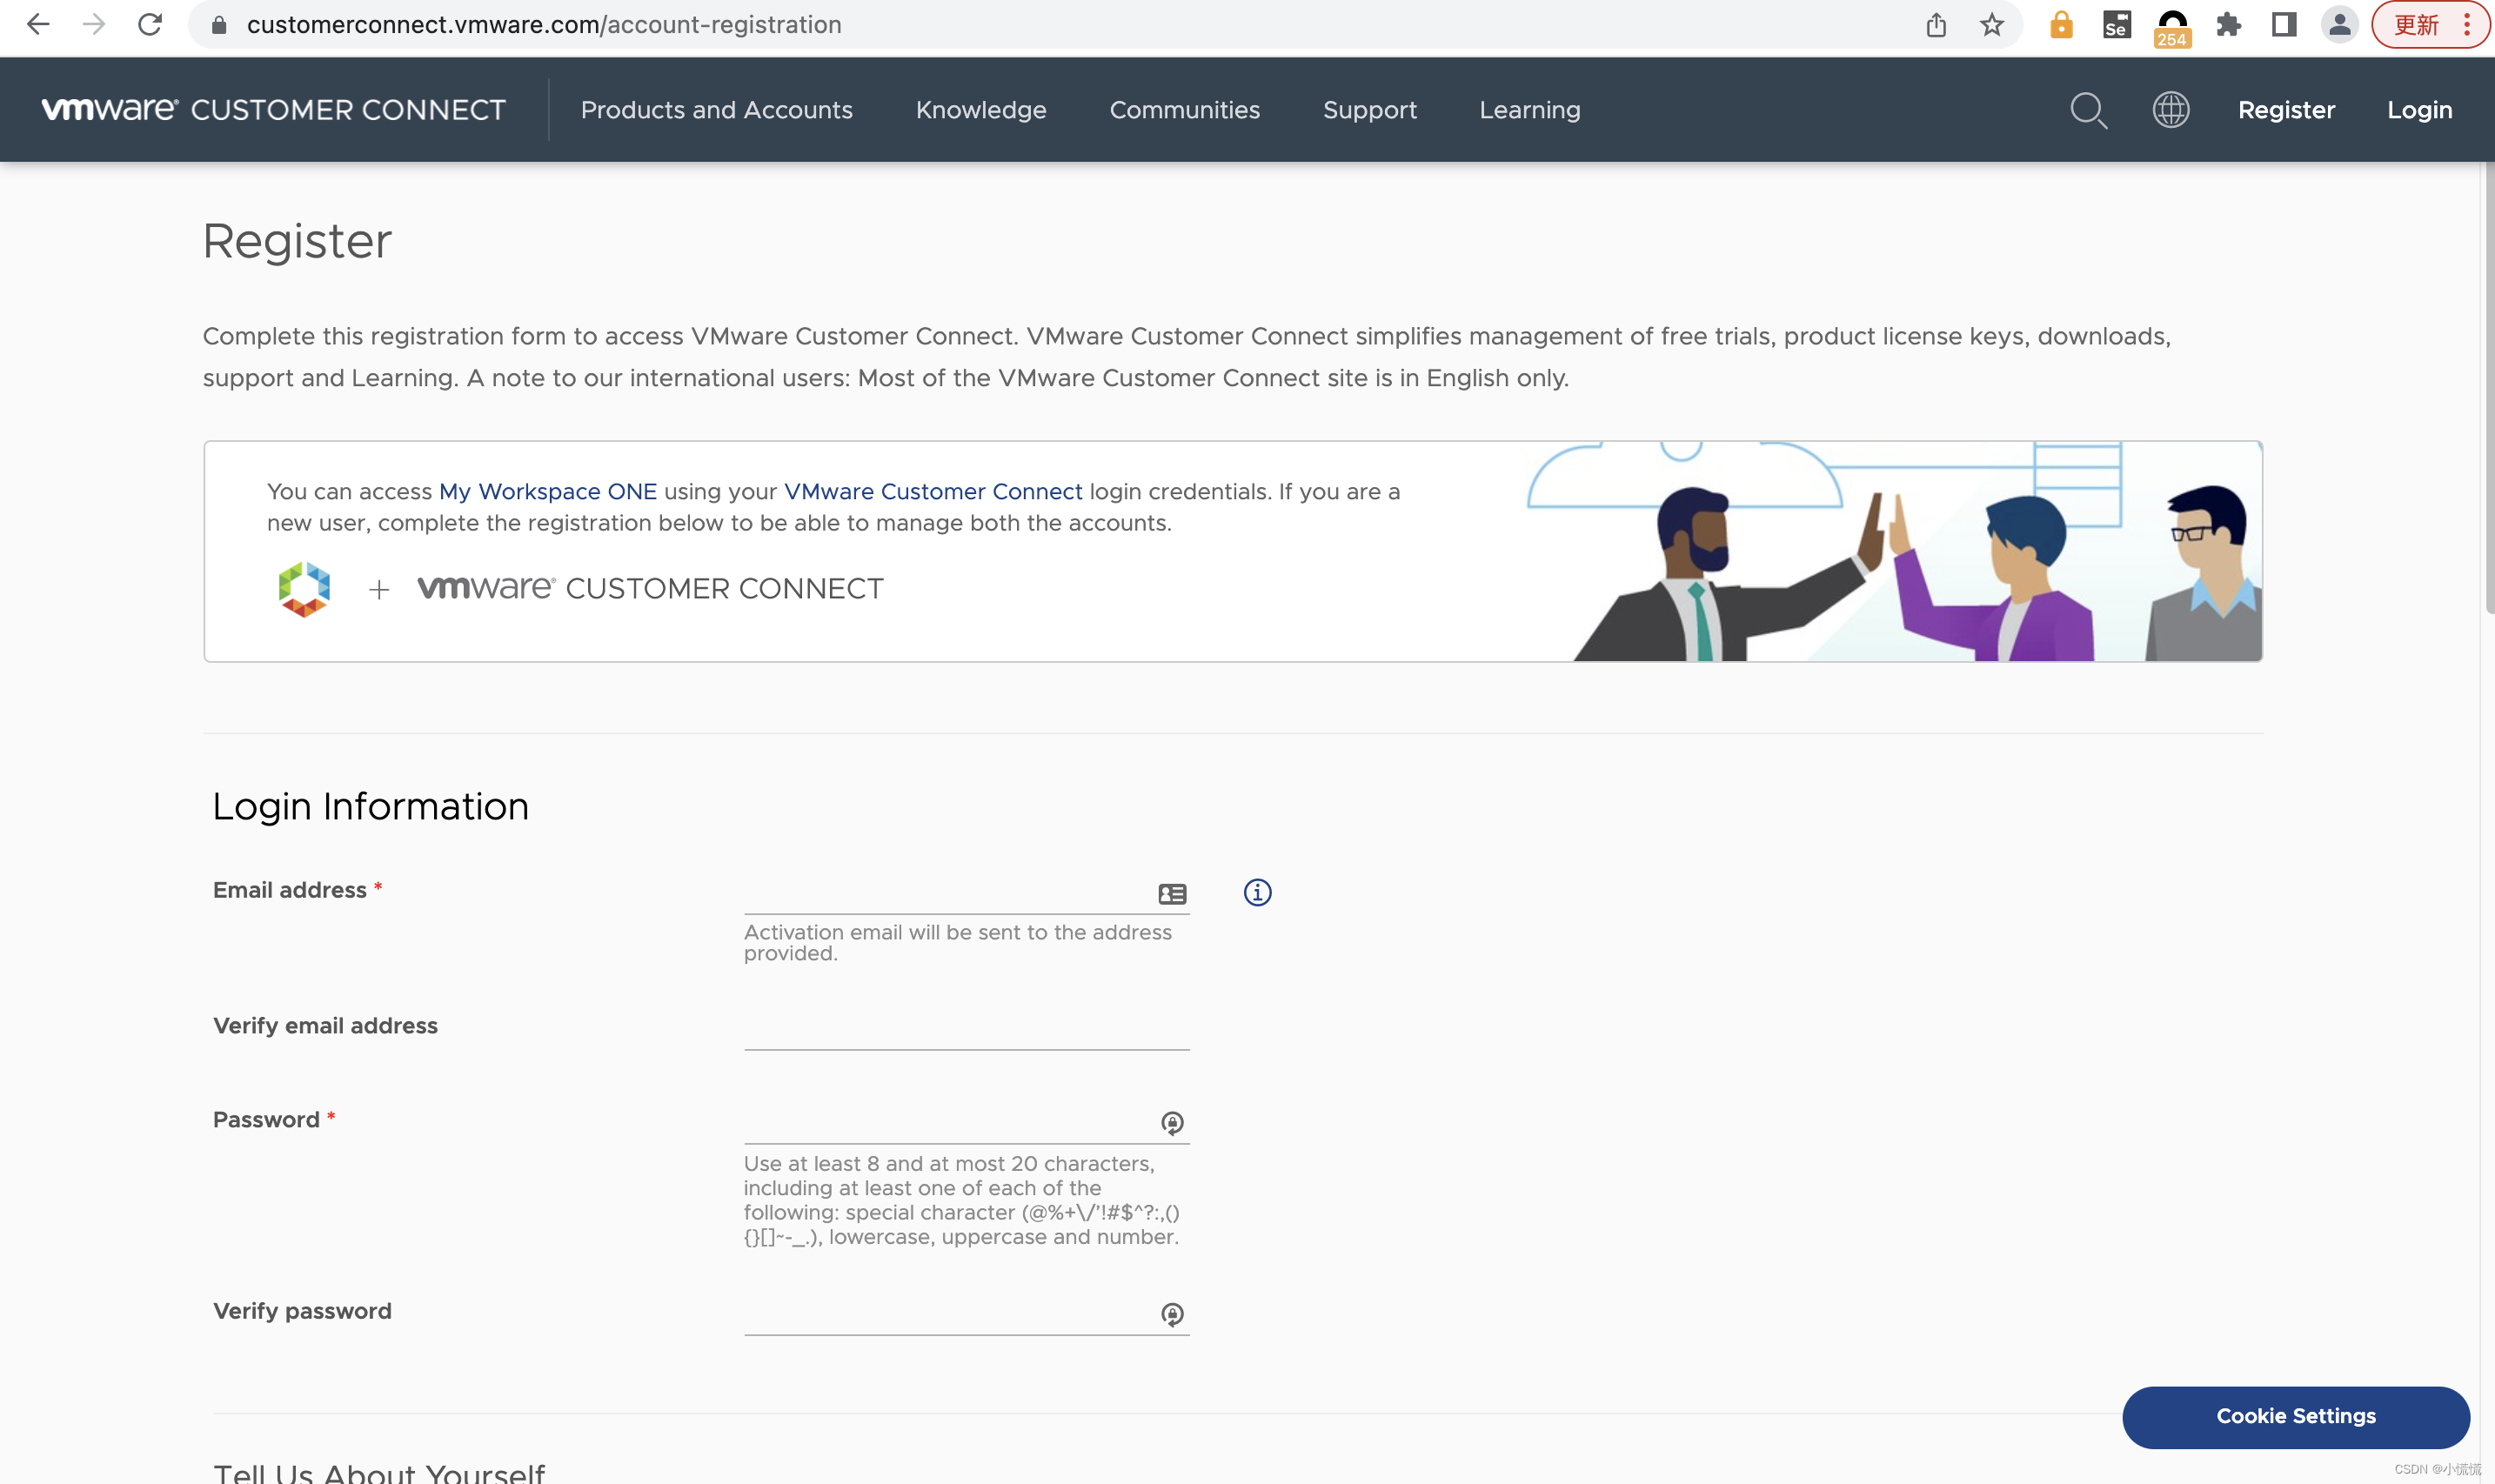Open the Products and Accounts menu
The height and width of the screenshot is (1484, 2495).
[716, 110]
